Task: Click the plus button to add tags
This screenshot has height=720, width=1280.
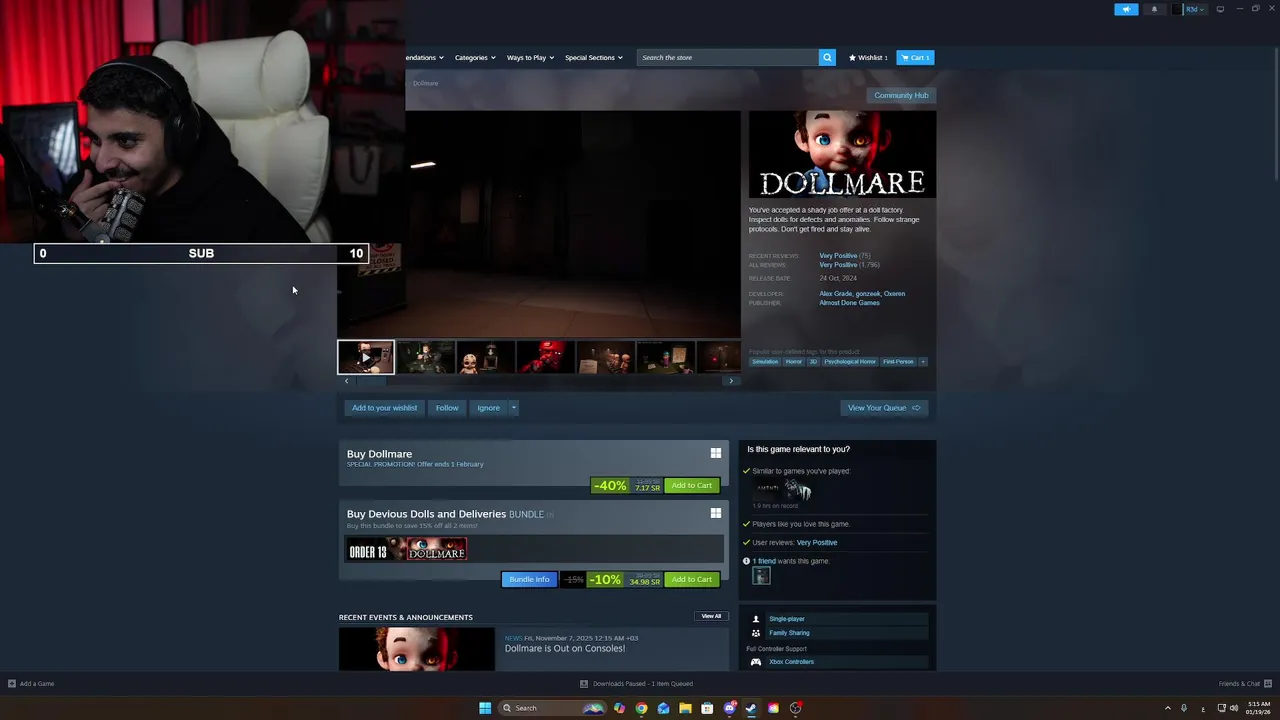Action: coord(923,361)
